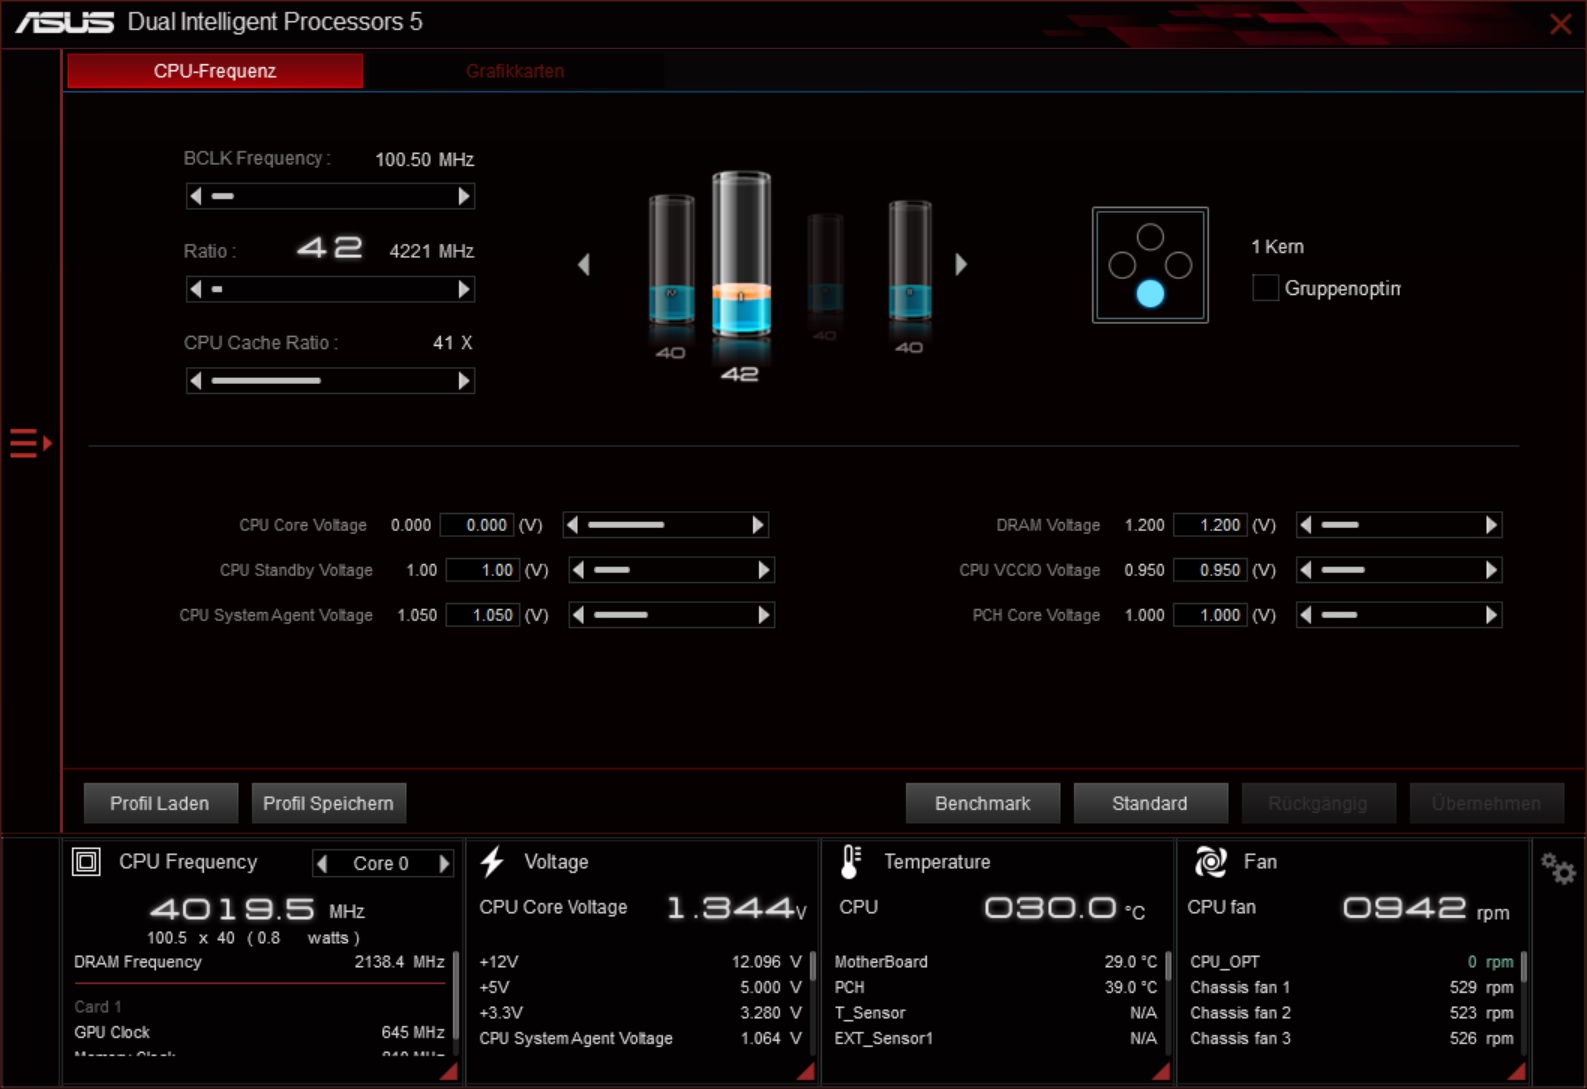Show next core cylinder with right arrow
The width and height of the screenshot is (1587, 1089).
pyautogui.click(x=961, y=264)
